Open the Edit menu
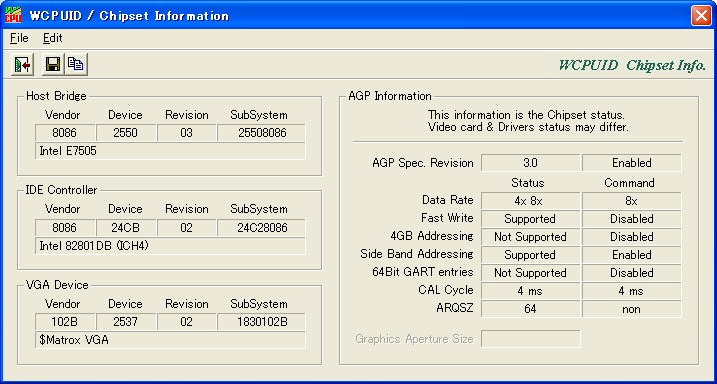717x384 pixels. 53,38
